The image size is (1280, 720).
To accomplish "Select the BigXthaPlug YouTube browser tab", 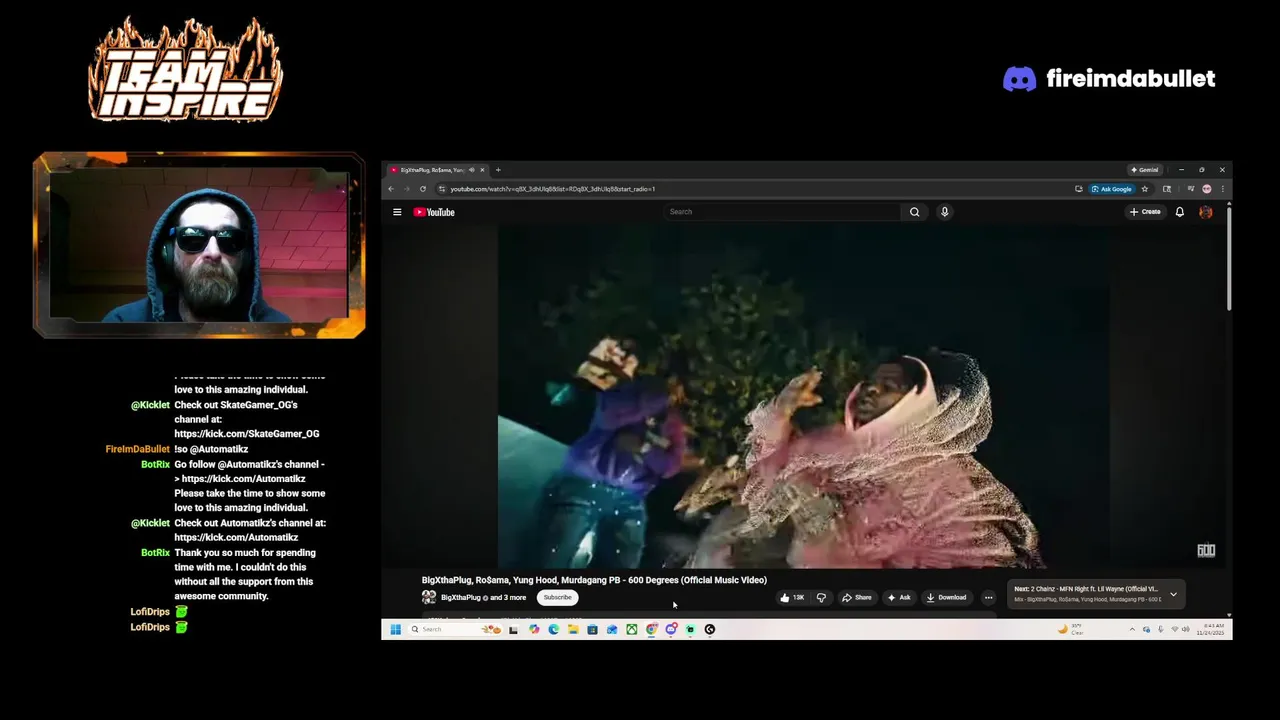I will [x=437, y=170].
